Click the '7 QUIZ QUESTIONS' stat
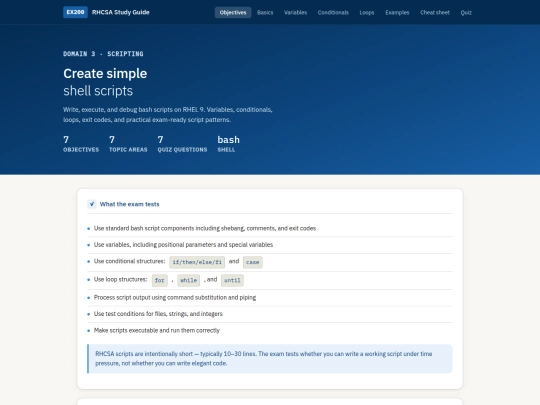540x405 pixels. [x=182, y=144]
